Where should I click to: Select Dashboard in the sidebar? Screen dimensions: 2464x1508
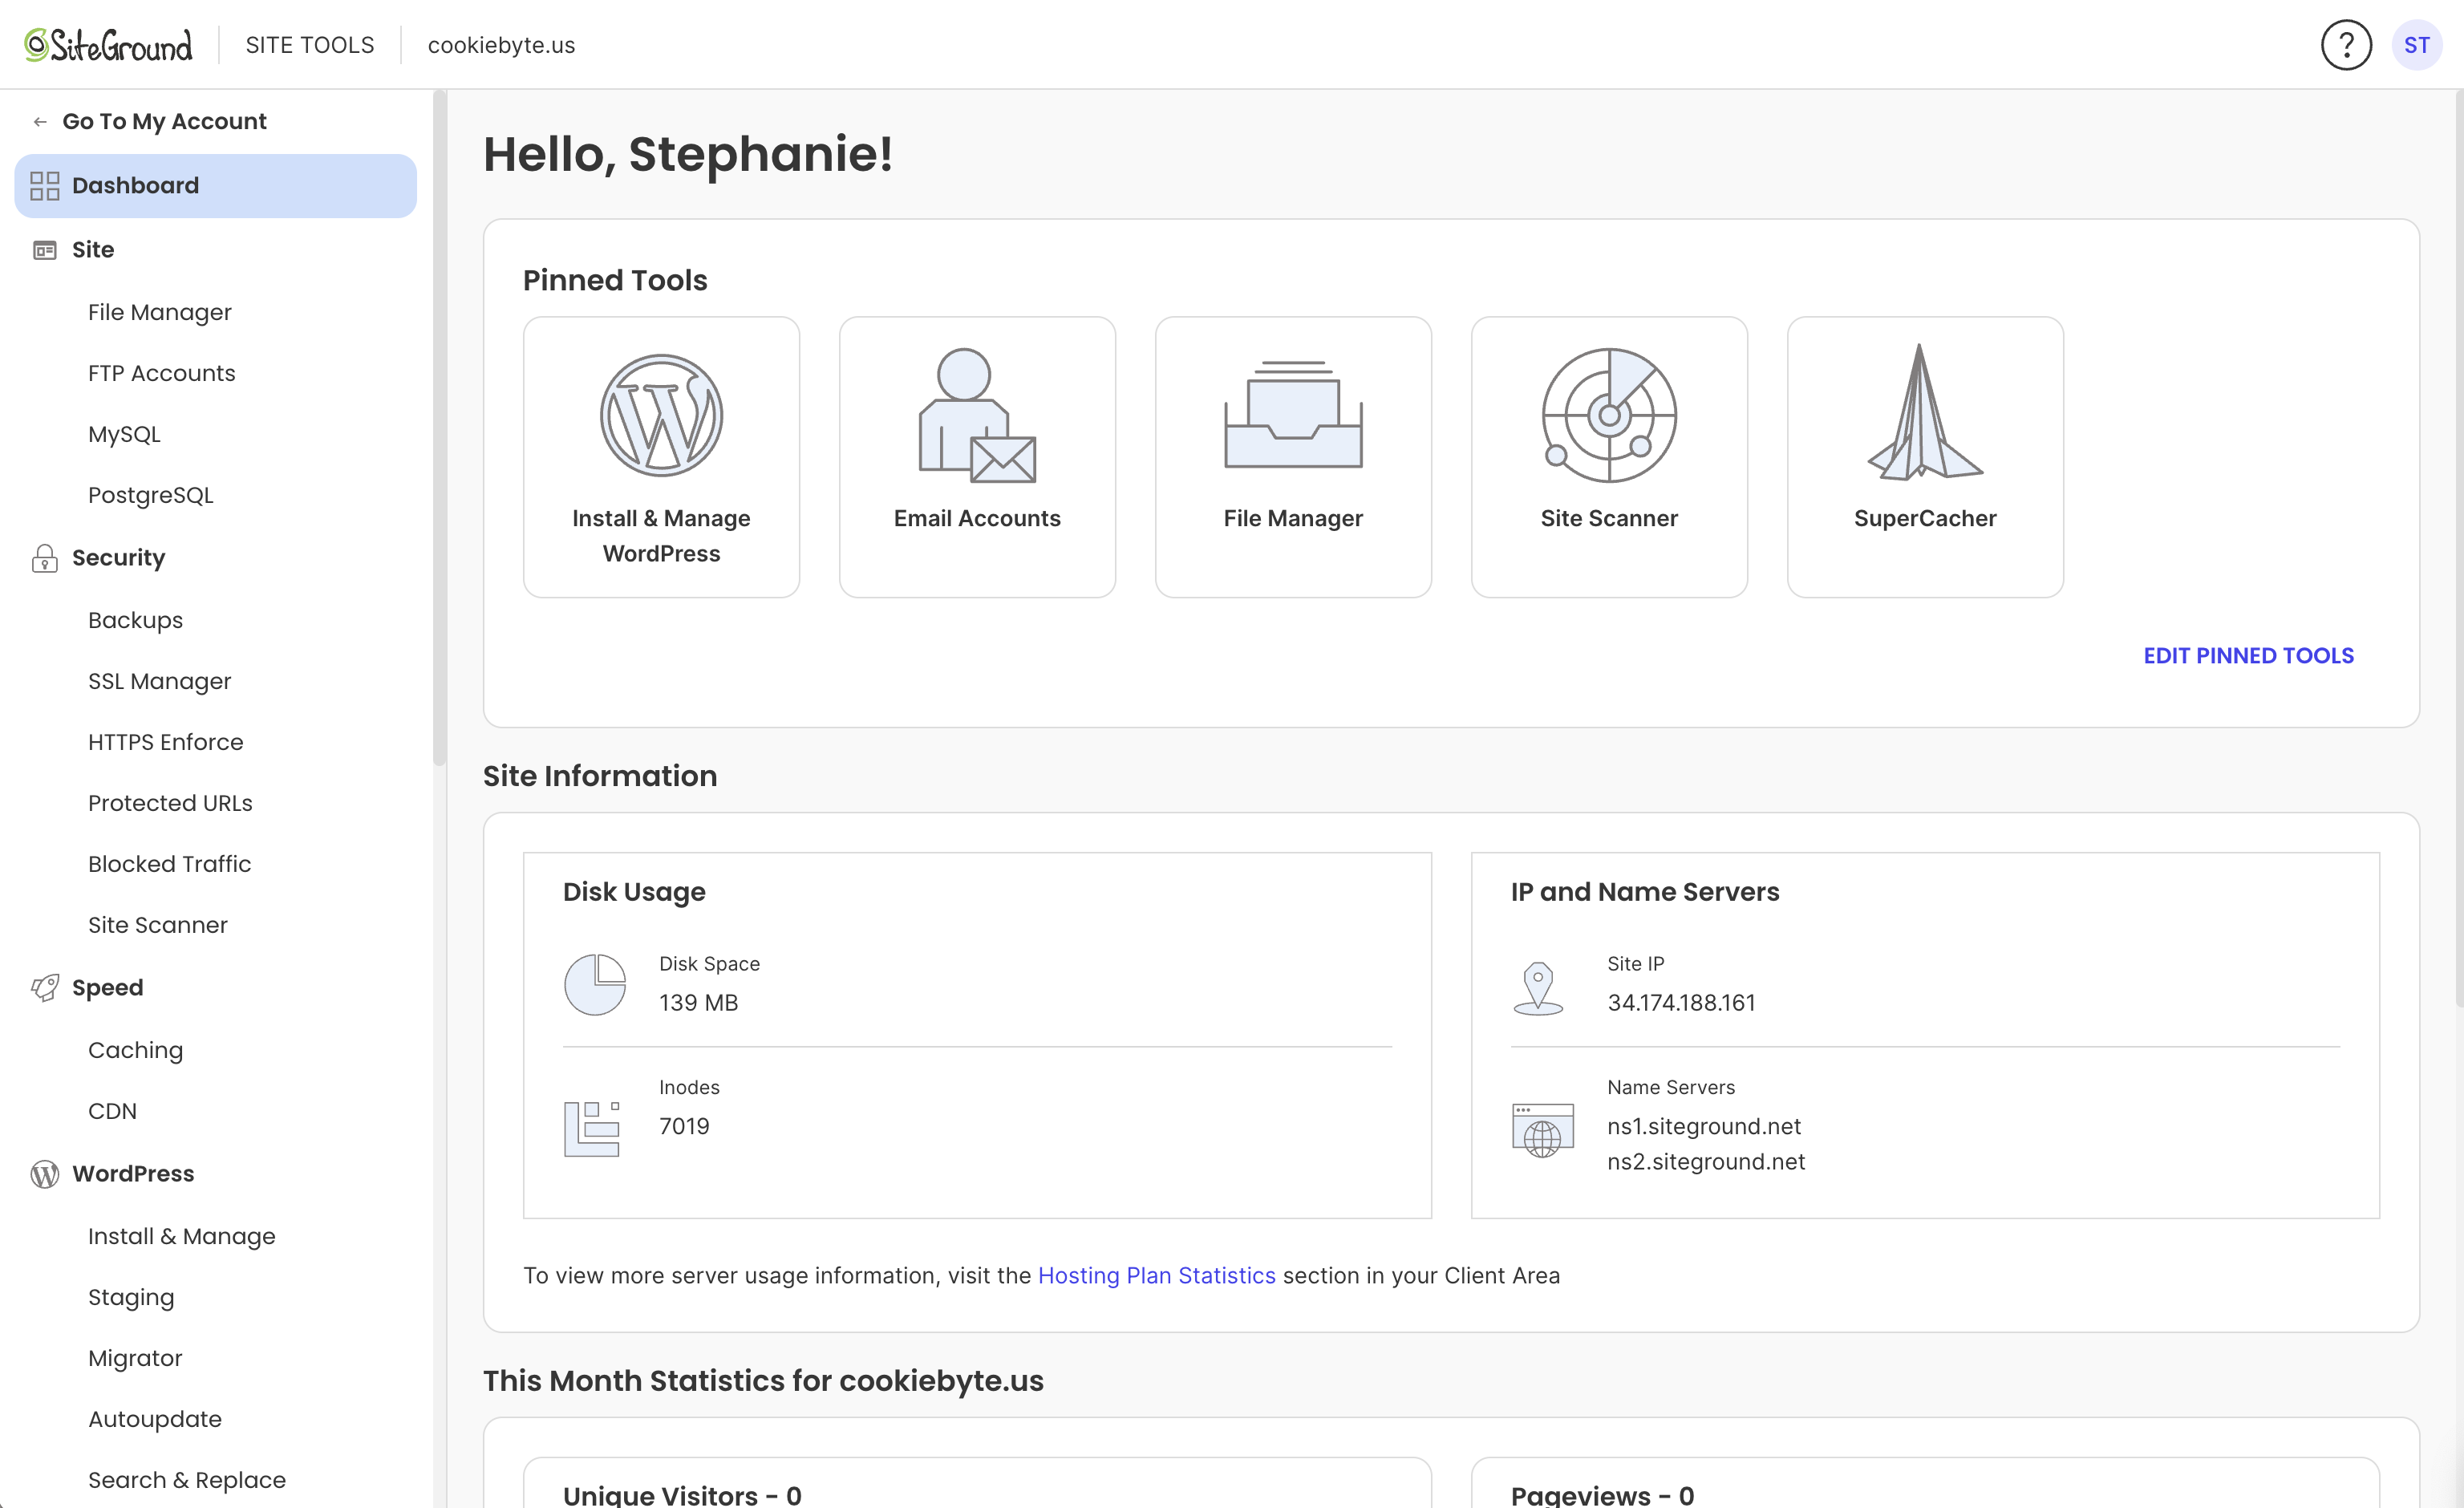[215, 185]
